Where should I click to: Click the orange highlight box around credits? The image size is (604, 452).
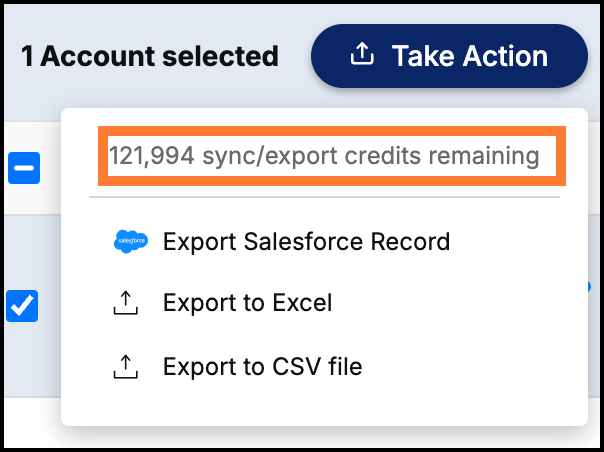click(332, 156)
